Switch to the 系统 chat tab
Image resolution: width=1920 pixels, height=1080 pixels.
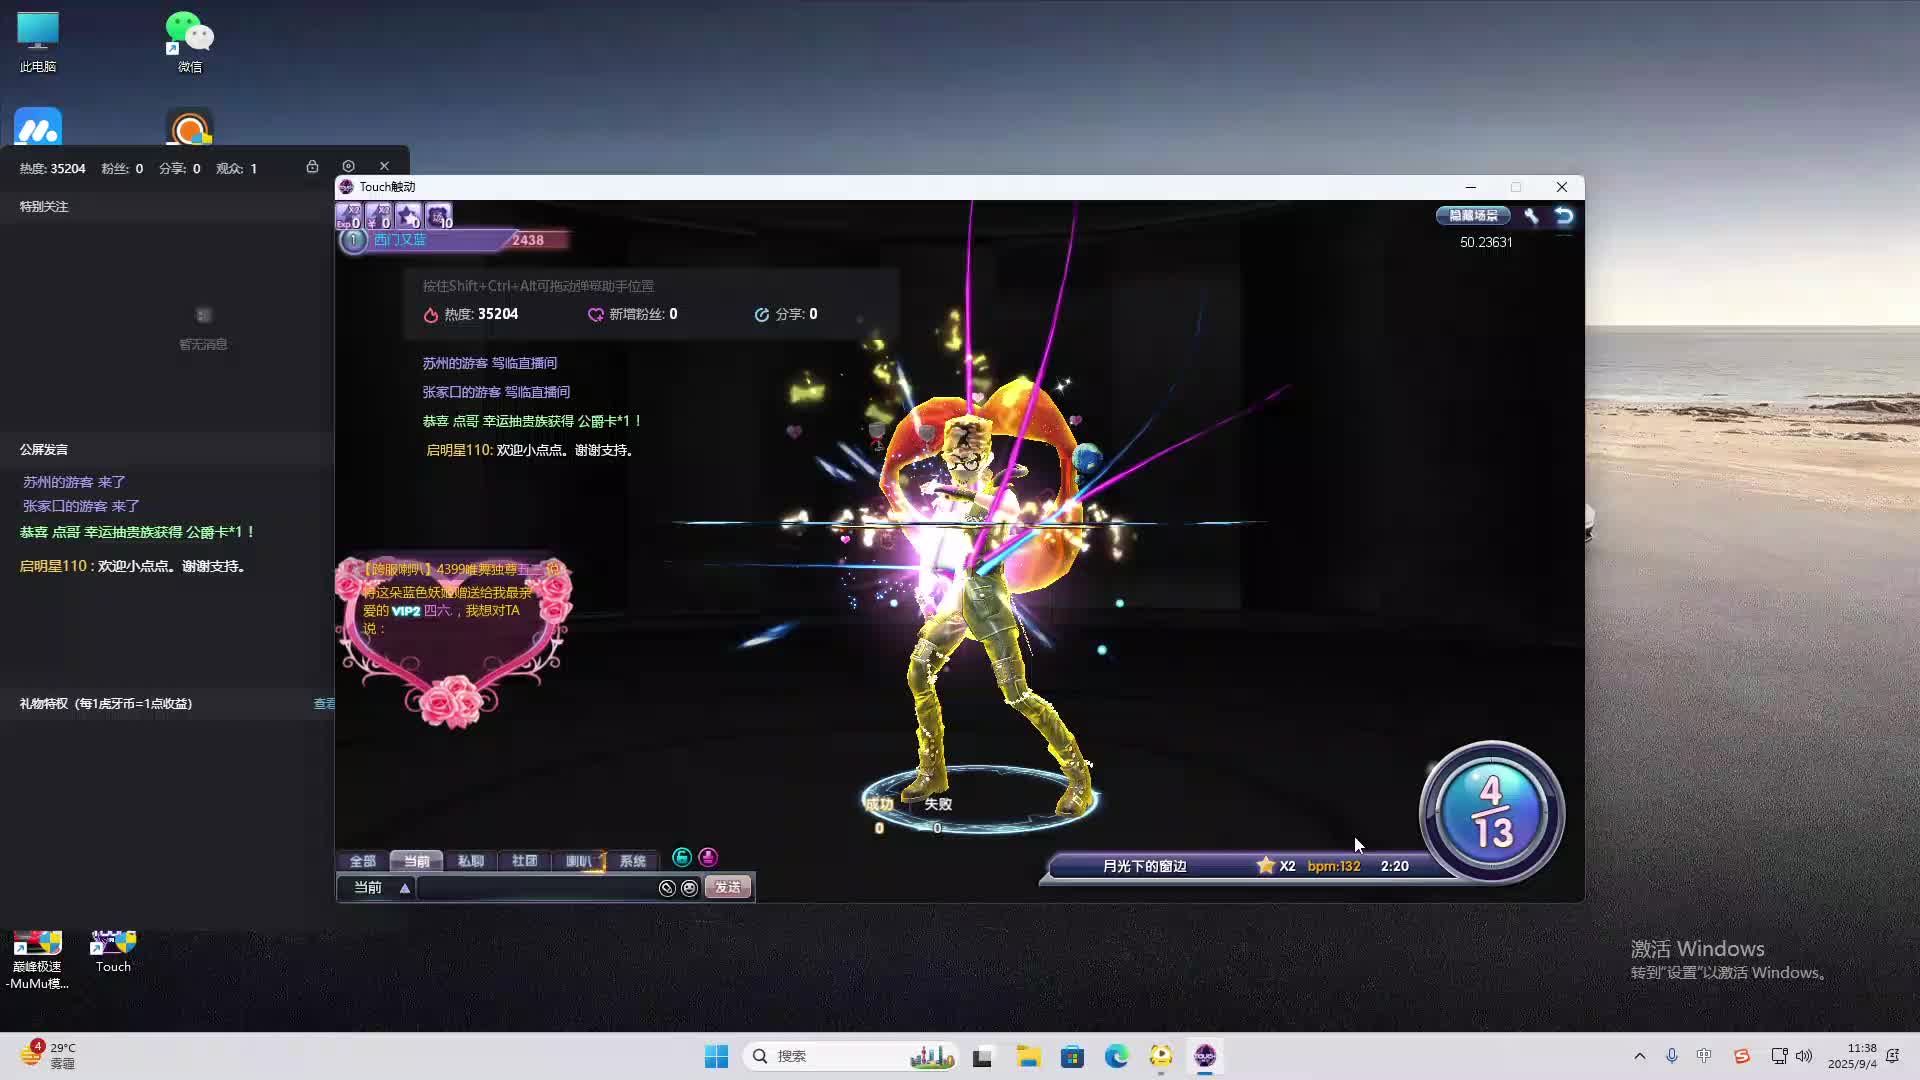click(x=632, y=861)
